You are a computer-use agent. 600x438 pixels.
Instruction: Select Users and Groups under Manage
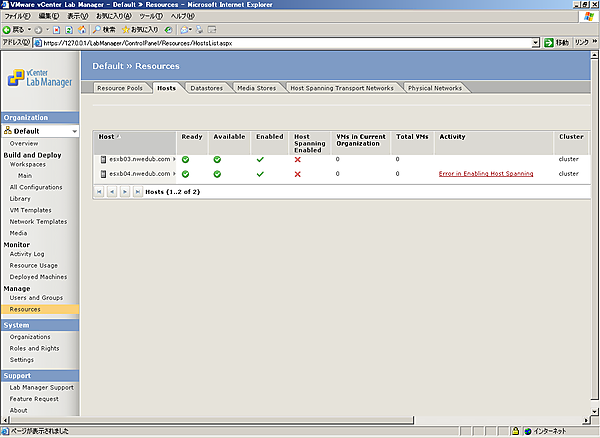[x=36, y=298]
